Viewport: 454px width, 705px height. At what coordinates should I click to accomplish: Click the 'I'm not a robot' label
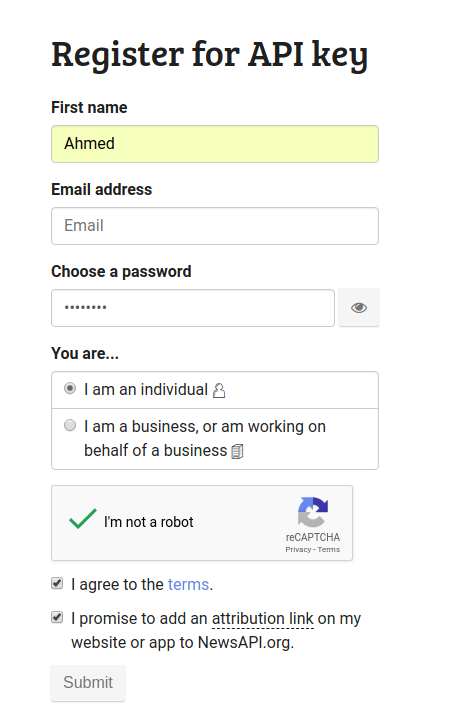click(x=149, y=522)
